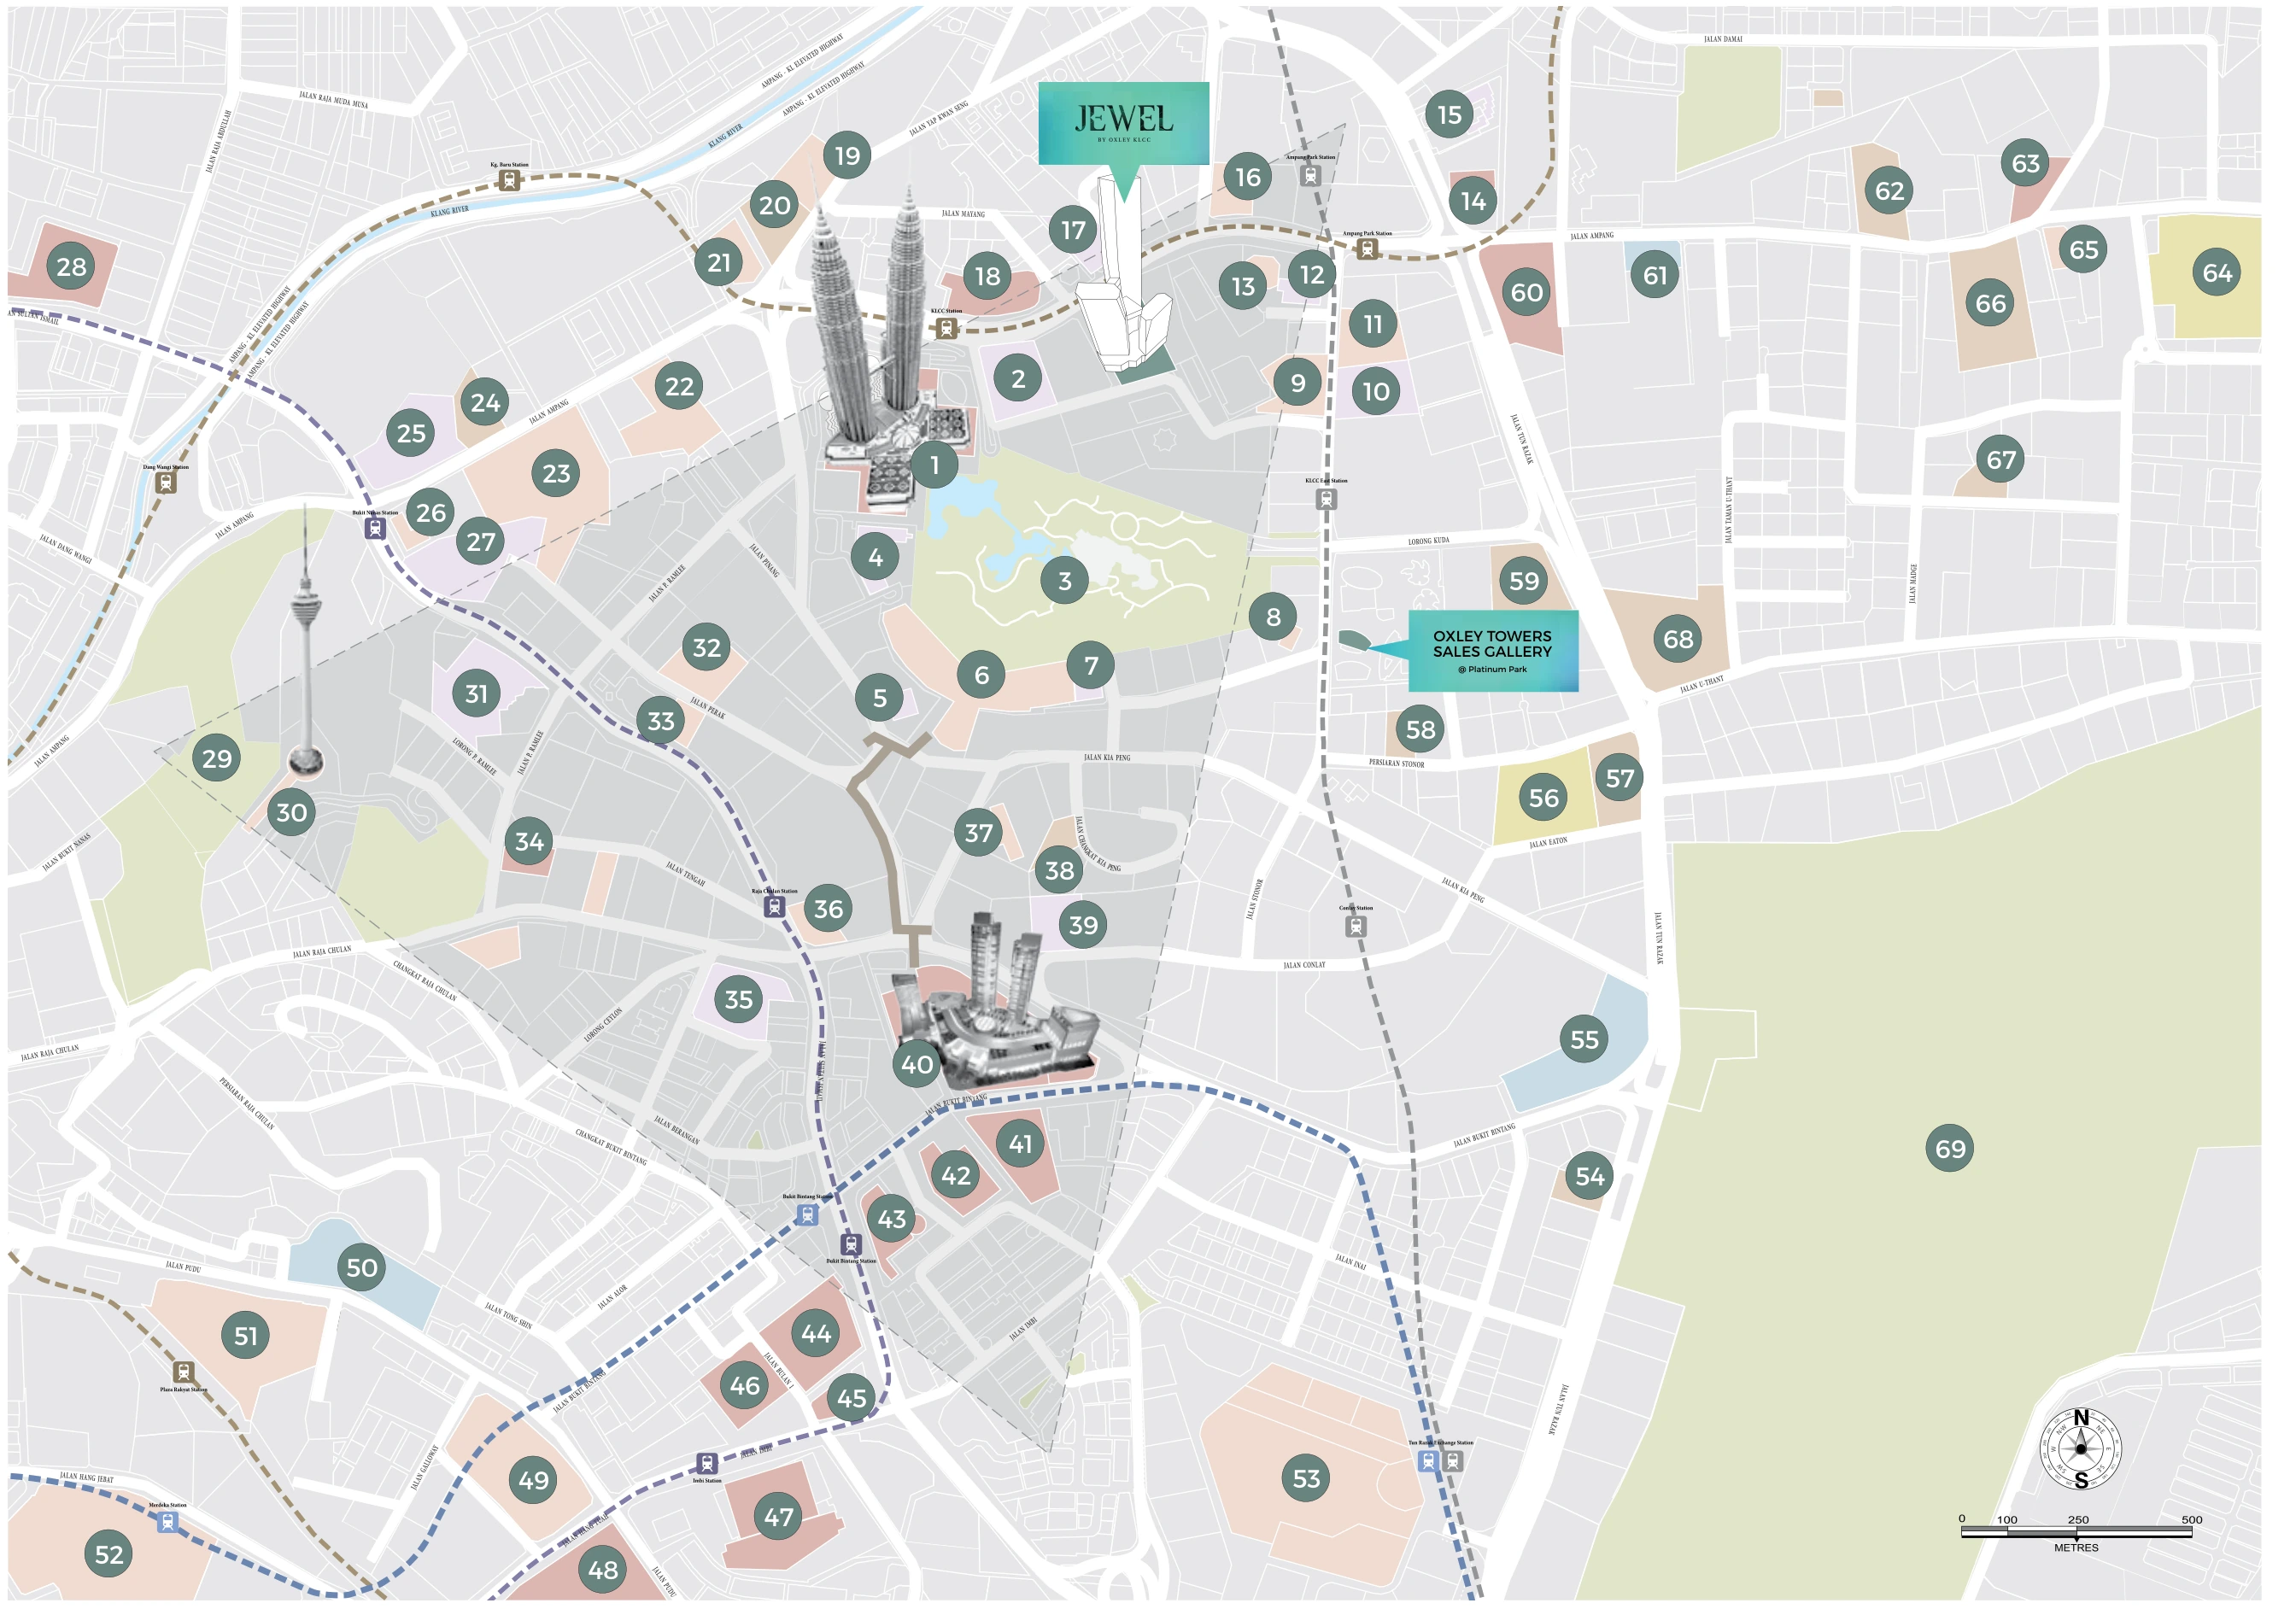The height and width of the screenshot is (1609, 2296).
Task: Click the "JALAN RAJA MUDA MUSA" road label
Action: tap(336, 100)
